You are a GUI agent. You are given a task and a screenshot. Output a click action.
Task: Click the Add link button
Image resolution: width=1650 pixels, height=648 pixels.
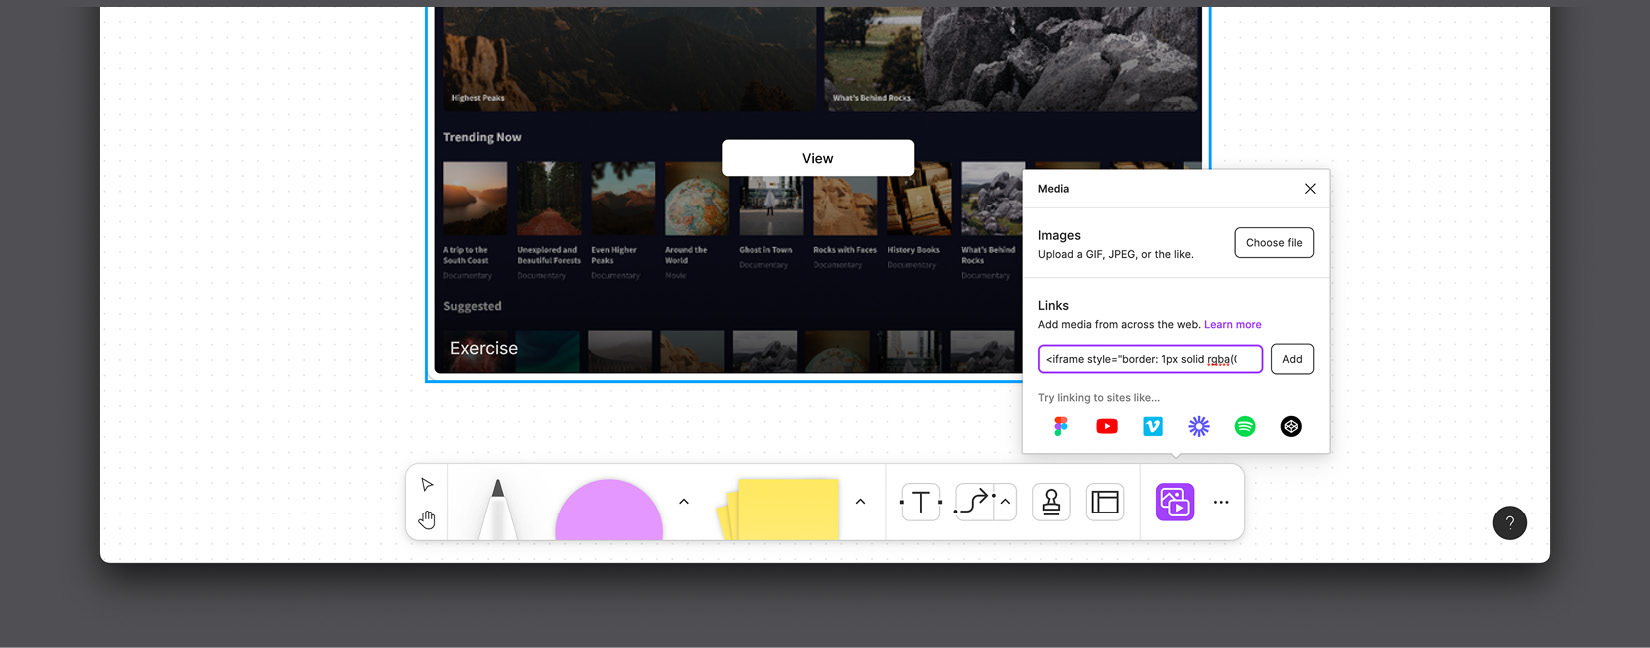(x=1292, y=359)
